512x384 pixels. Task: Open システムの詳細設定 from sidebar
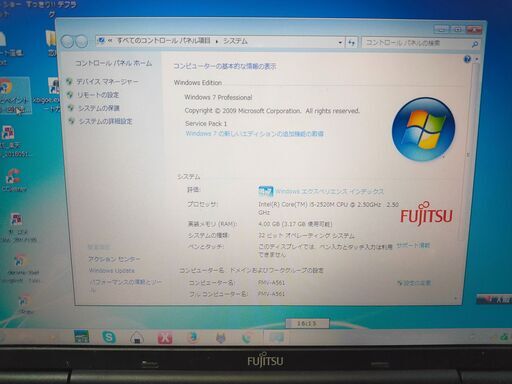[x=106, y=121]
